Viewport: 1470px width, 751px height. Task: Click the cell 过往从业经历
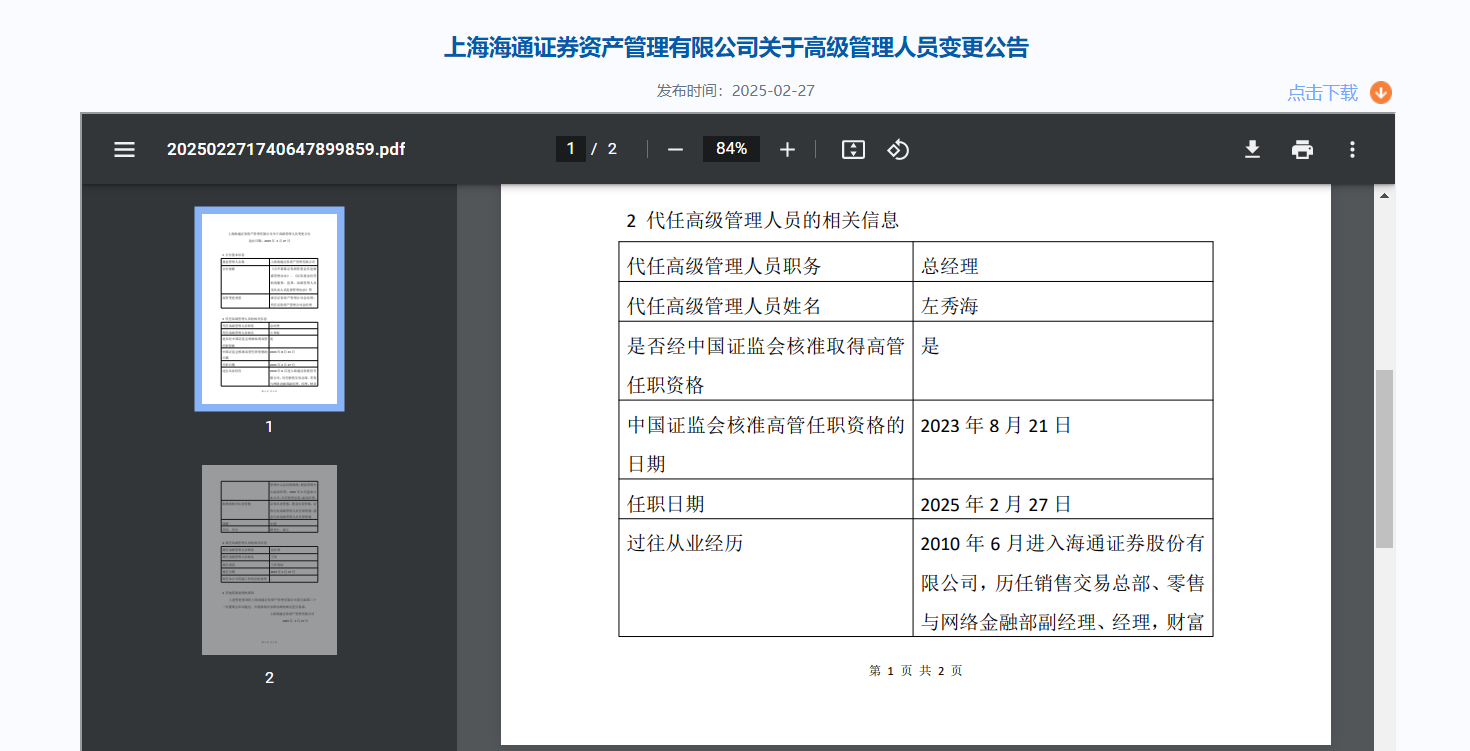point(766,577)
